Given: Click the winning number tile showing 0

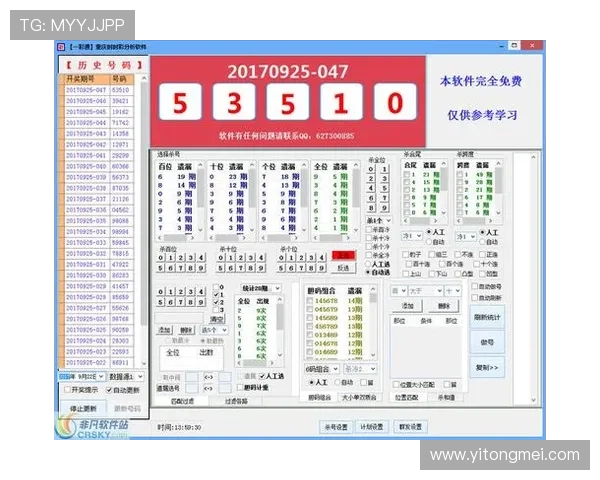Looking at the screenshot, I should coord(395,102).
